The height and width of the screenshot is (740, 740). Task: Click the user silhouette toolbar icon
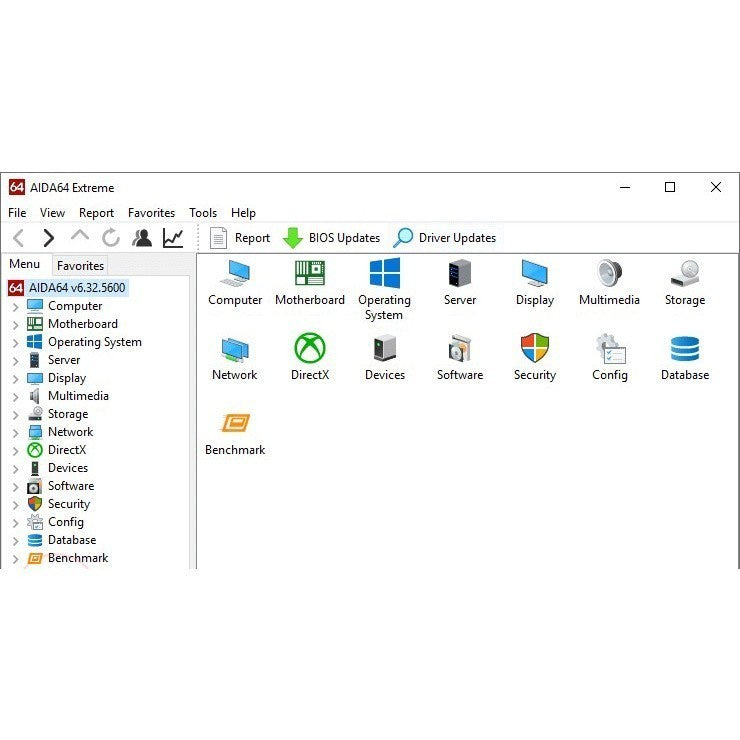coord(142,238)
